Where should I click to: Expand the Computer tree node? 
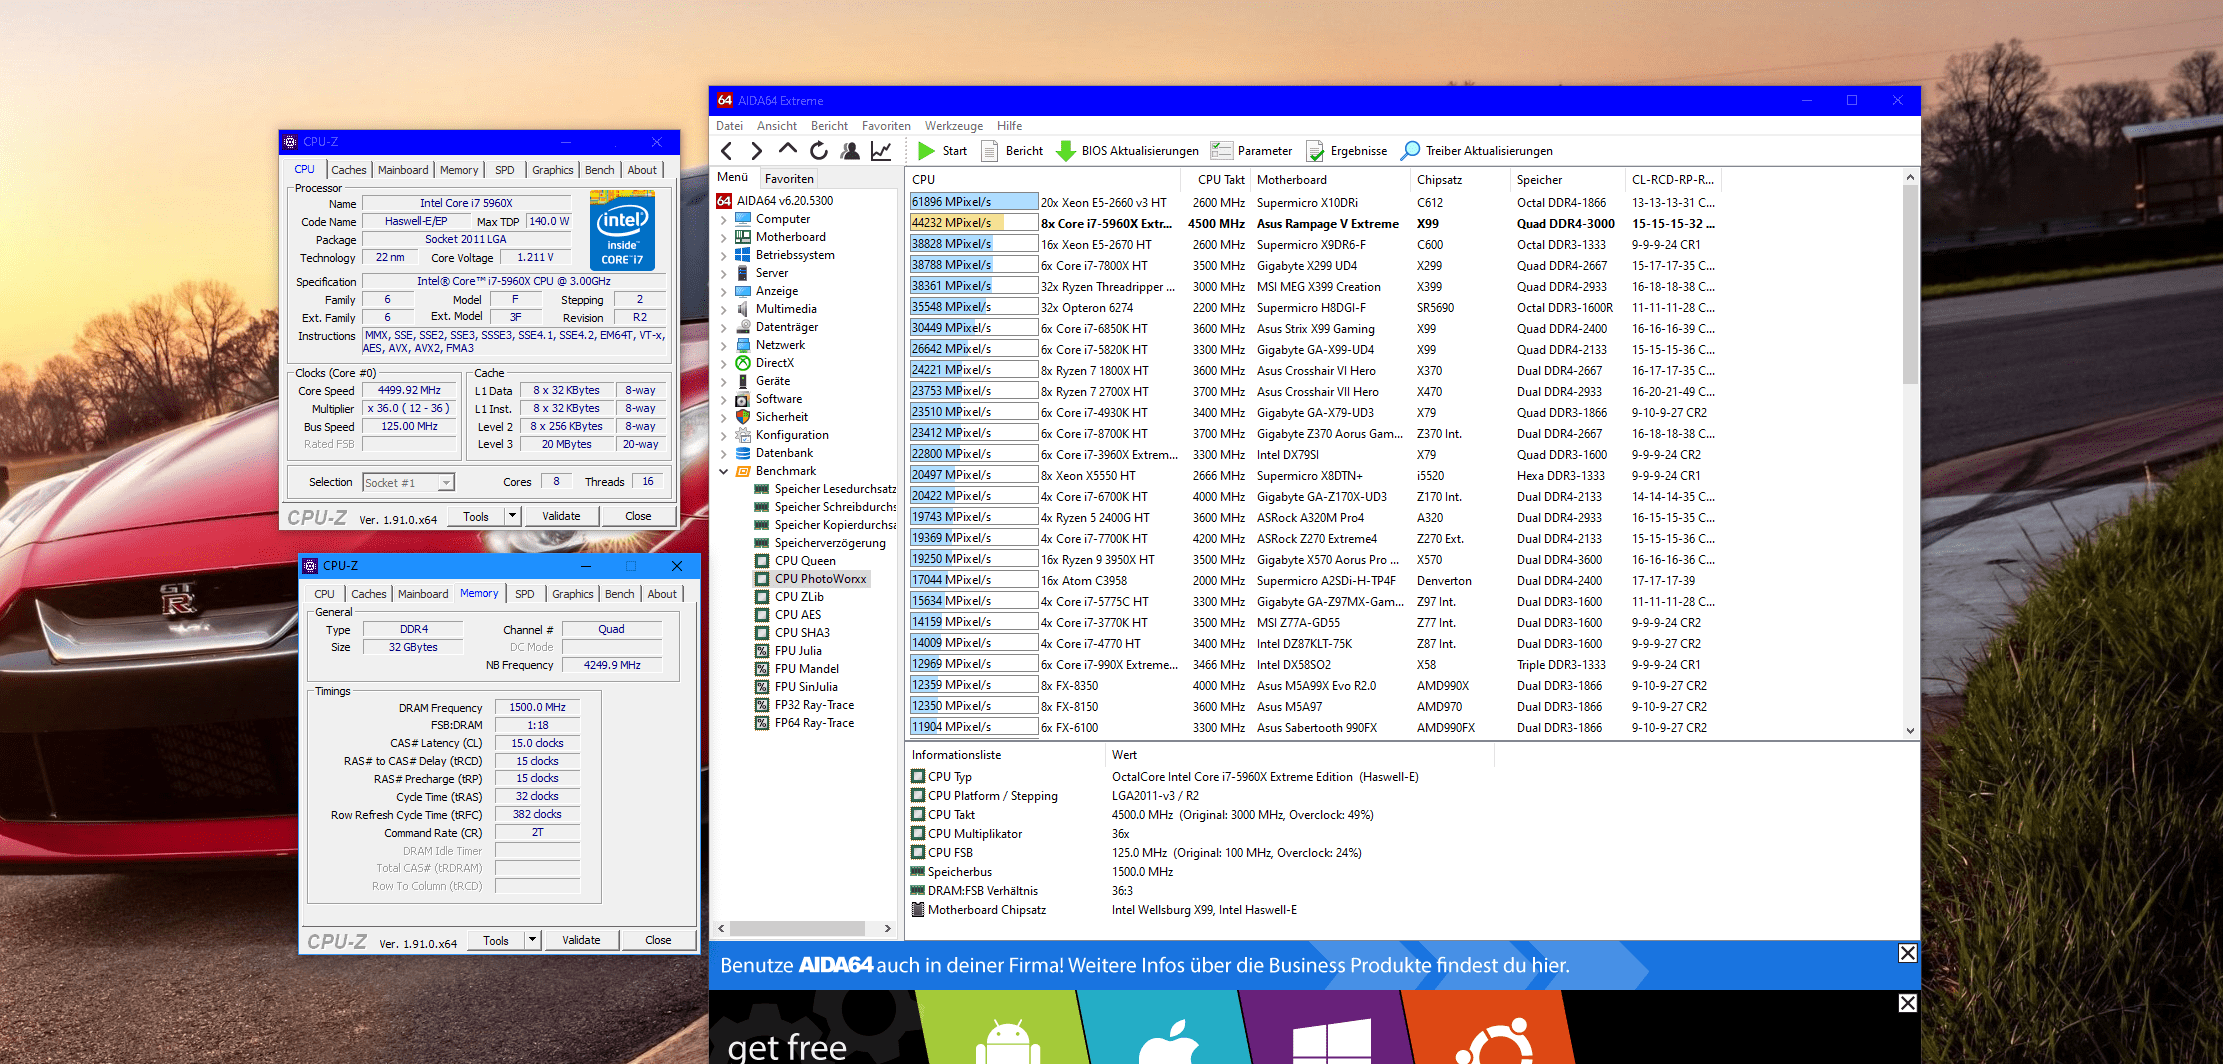pyautogui.click(x=723, y=219)
